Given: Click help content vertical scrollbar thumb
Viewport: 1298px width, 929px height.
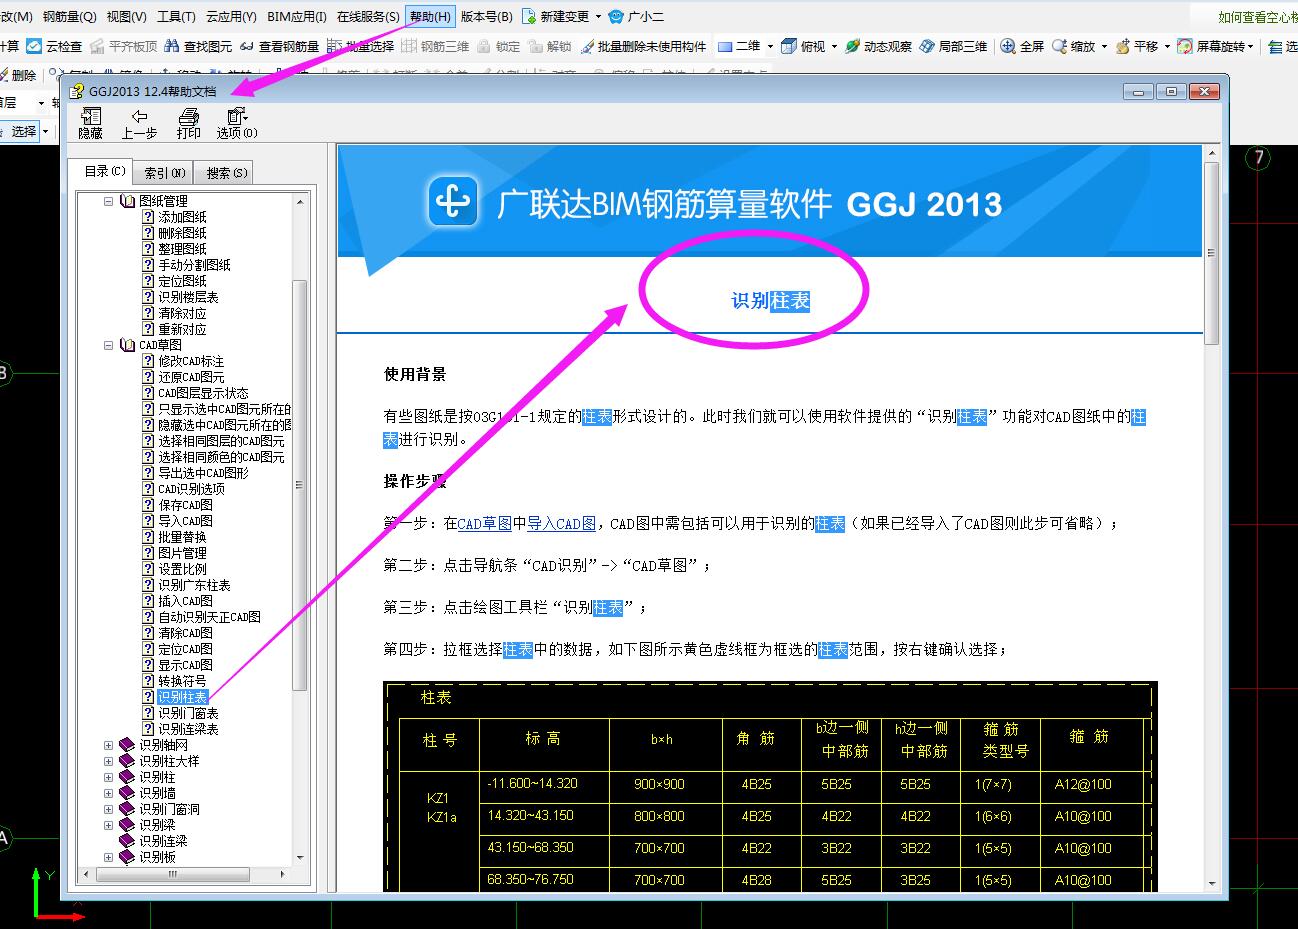Looking at the screenshot, I should click(x=1211, y=253).
